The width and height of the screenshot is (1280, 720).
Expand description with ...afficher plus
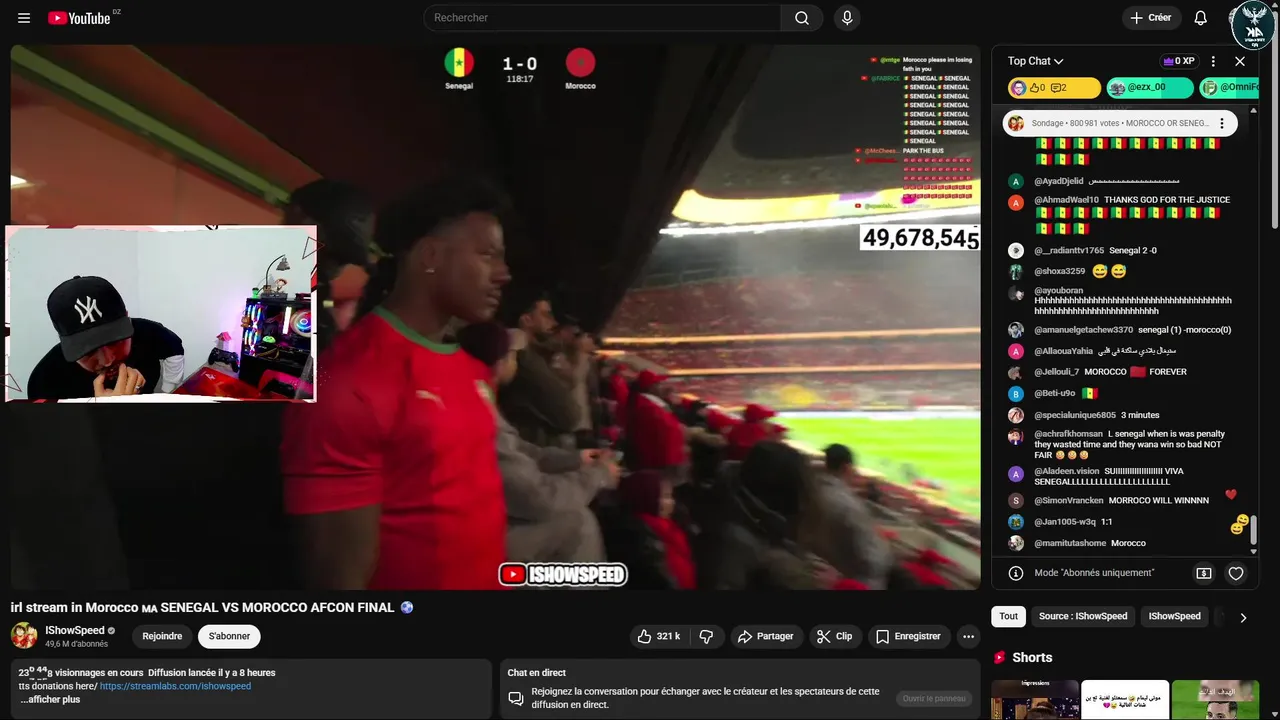[x=50, y=699]
